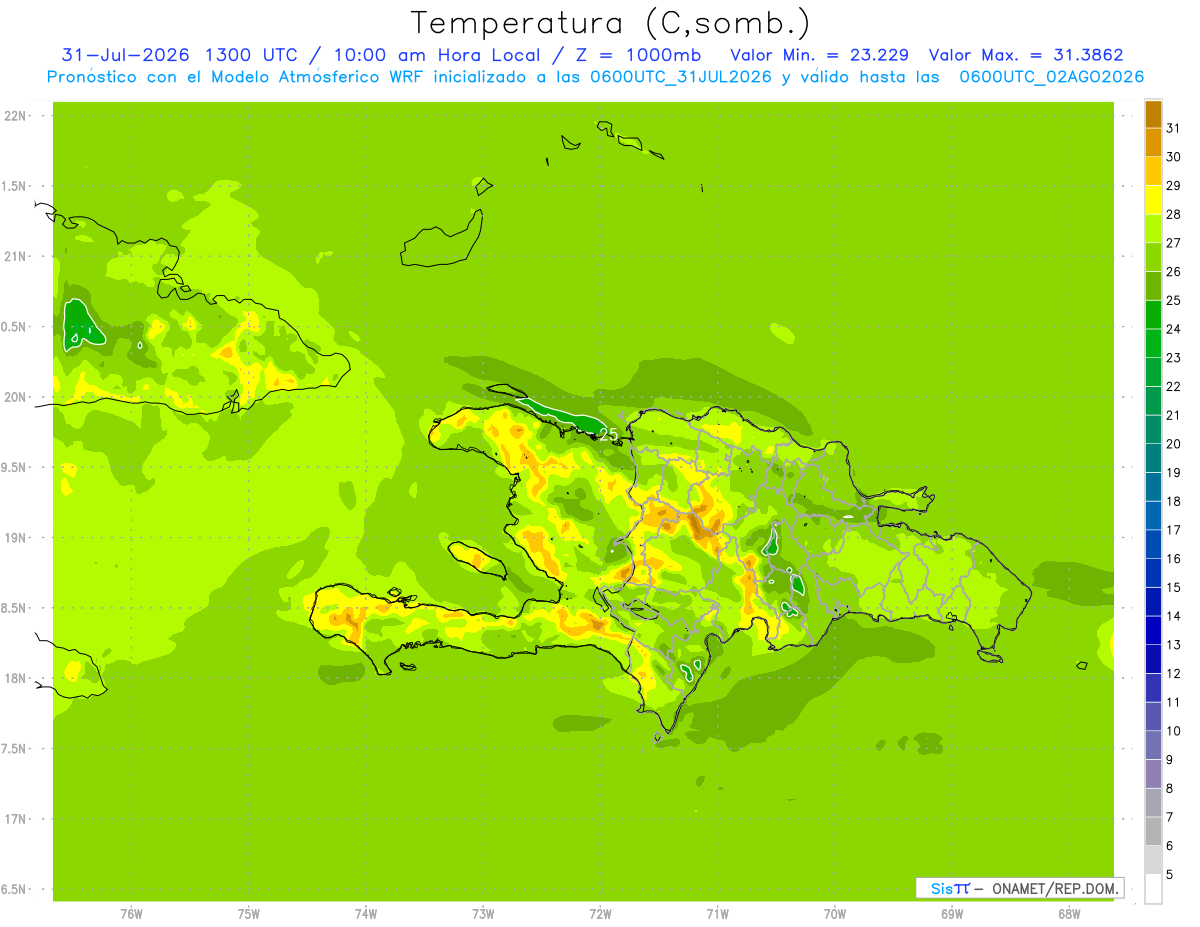Viewport: 1200px width, 927px height.
Task: Click the teal legend swatch between 19 and 20
Action: [1153, 459]
